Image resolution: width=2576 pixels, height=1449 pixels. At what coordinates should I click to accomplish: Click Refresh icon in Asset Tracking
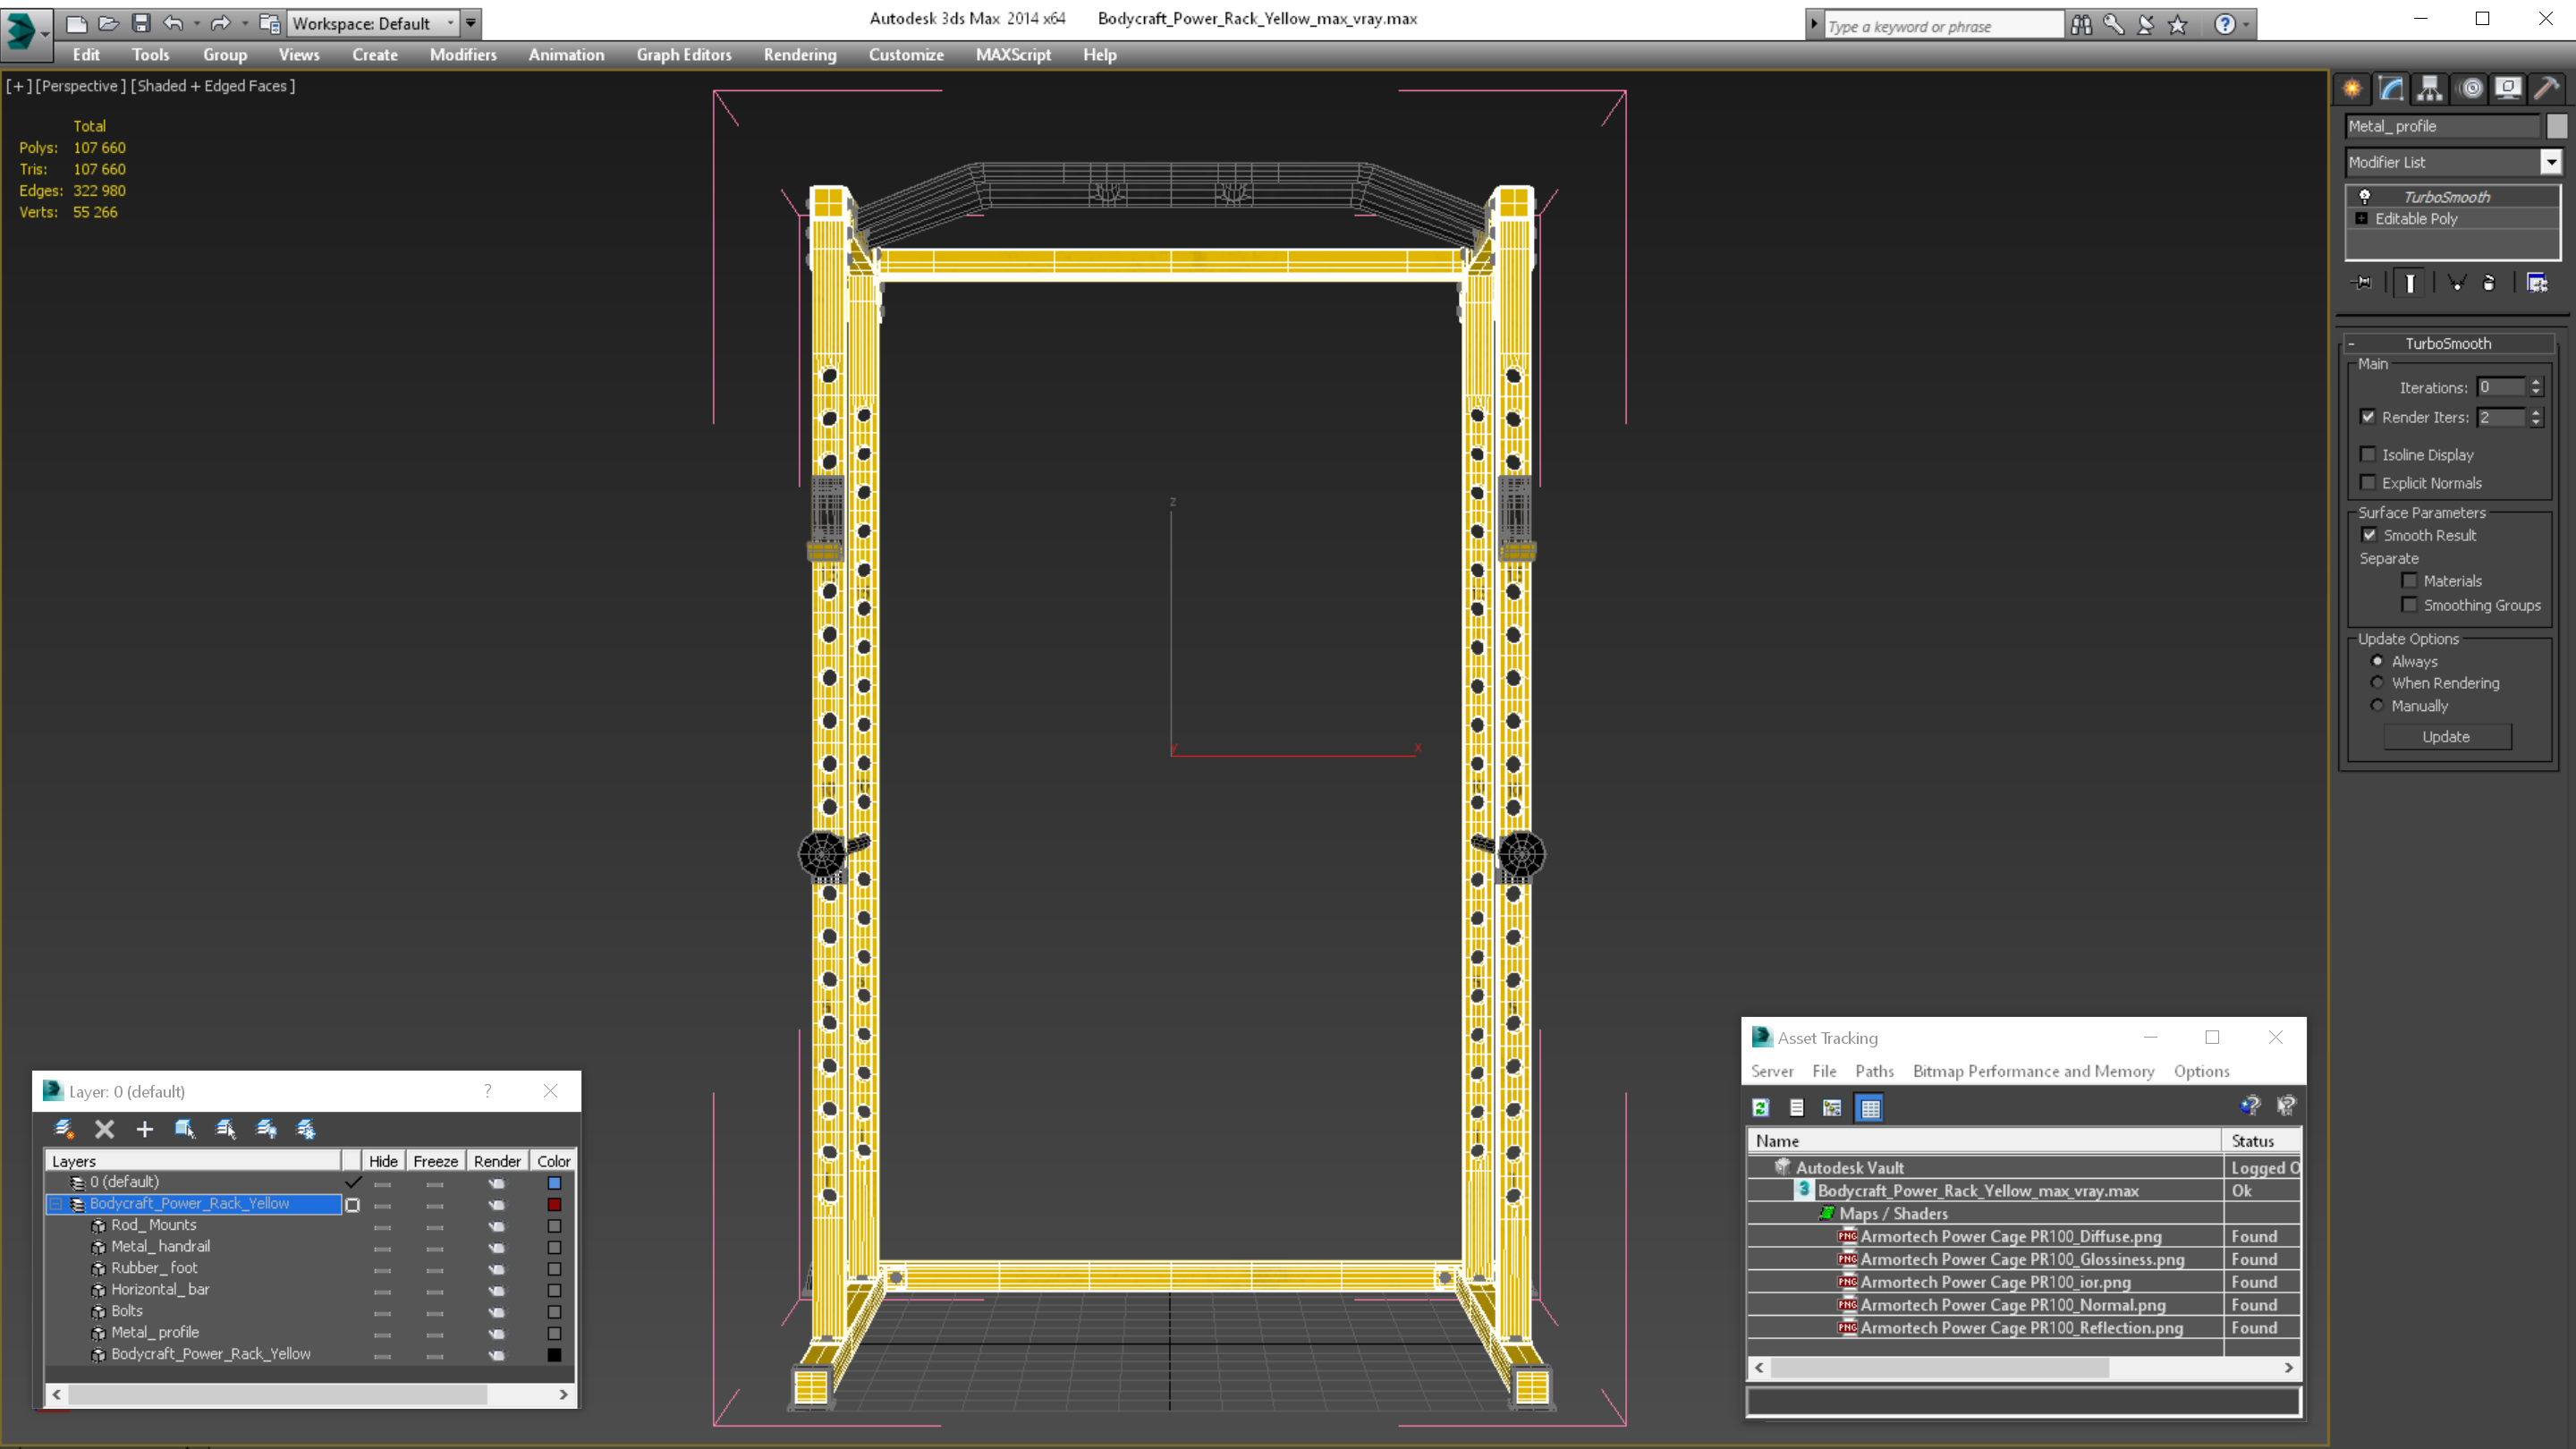tap(1761, 1107)
